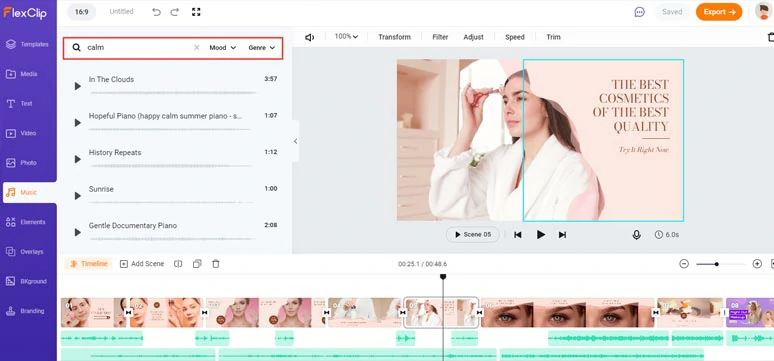The image size is (774, 361).
Task: Select the History Repeats track title
Action: (115, 153)
